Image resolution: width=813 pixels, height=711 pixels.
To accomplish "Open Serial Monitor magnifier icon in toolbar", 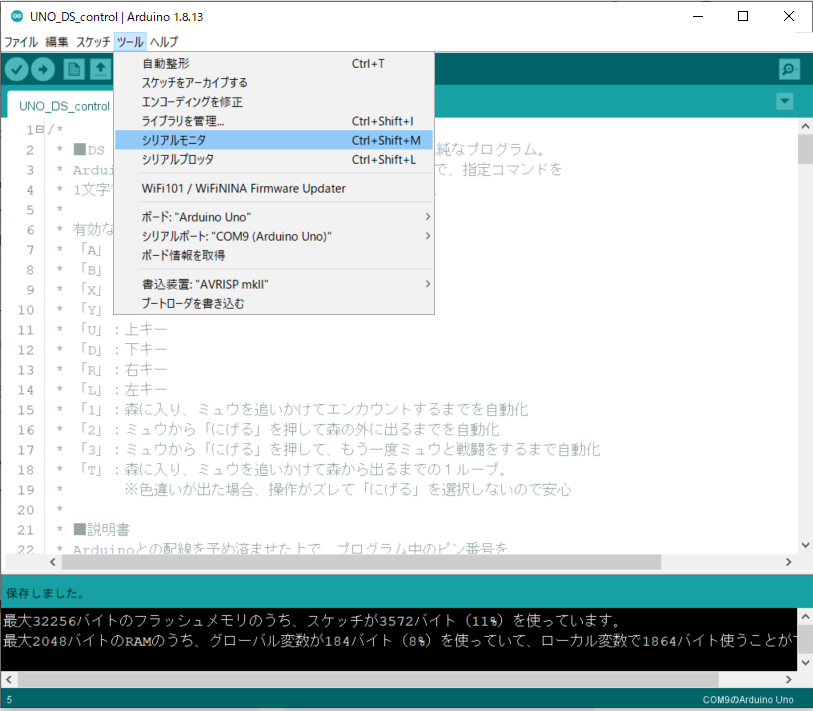I will point(789,69).
